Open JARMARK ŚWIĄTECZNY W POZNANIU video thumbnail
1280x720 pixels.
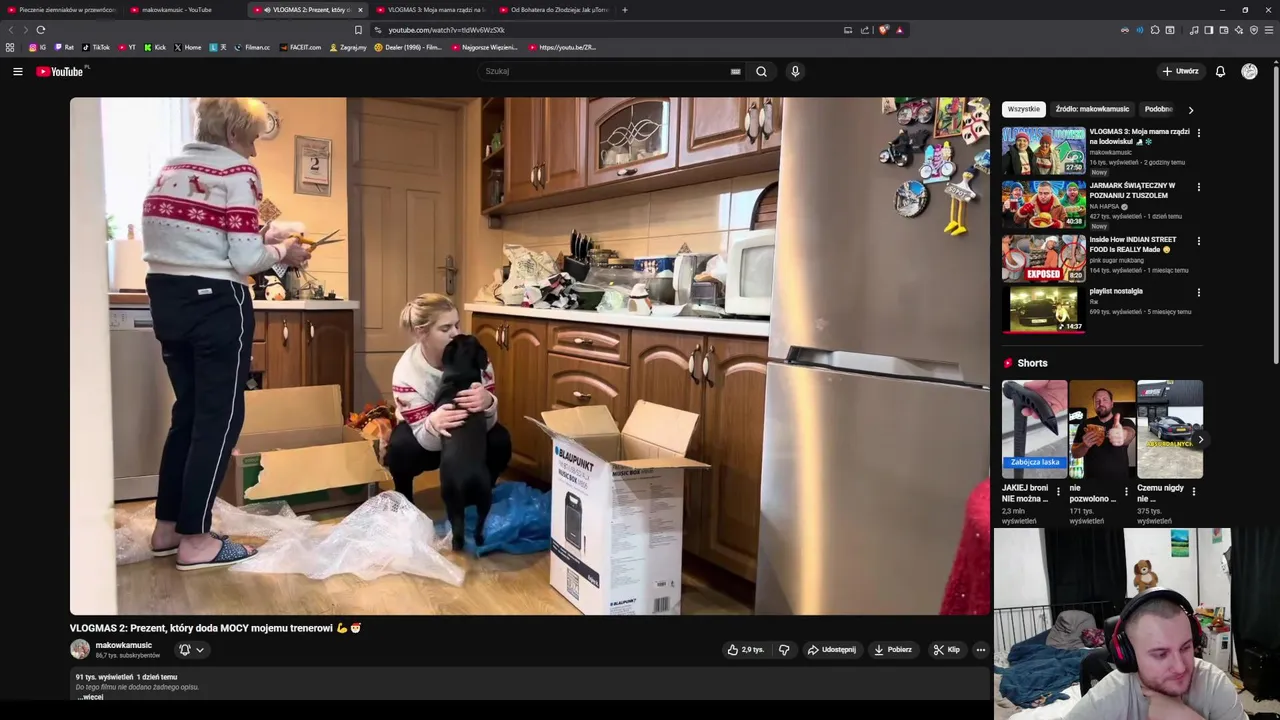click(1043, 205)
